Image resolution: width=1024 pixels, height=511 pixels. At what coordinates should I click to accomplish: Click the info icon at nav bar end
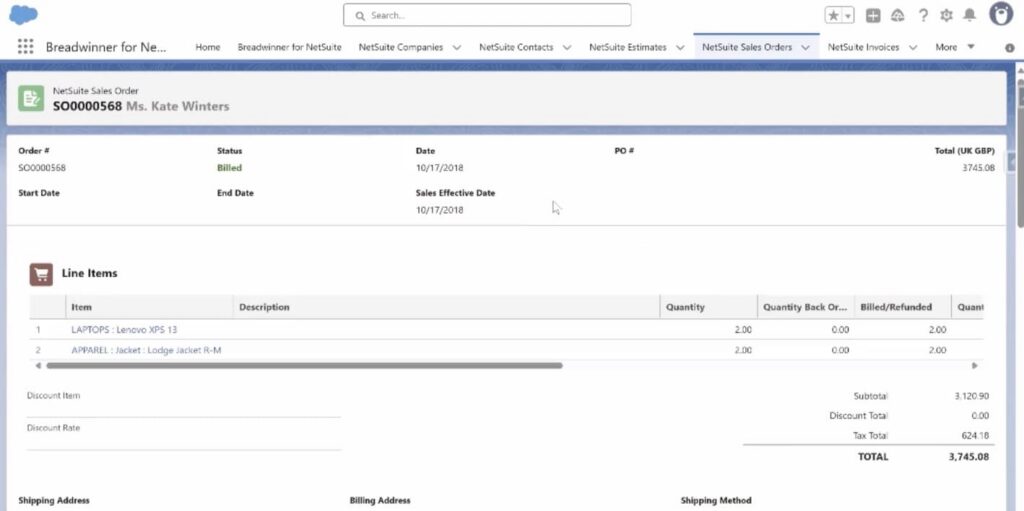point(1010,48)
